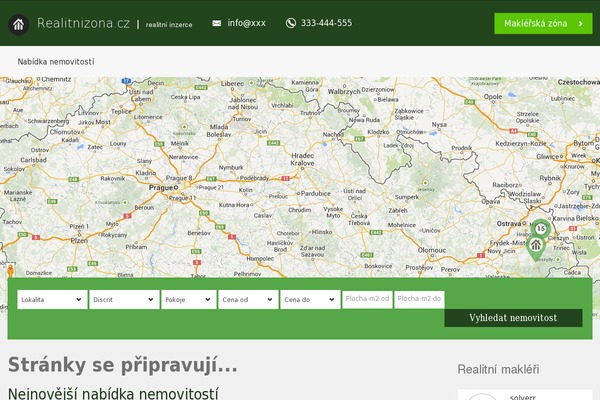600x400 pixels.
Task: Click the phone handset icon
Action: 291,23
